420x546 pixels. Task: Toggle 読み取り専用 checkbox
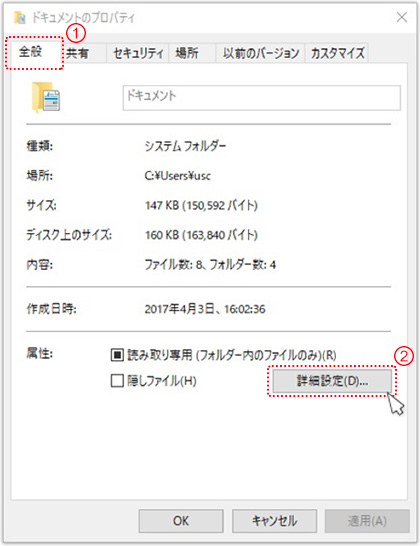coord(117,355)
